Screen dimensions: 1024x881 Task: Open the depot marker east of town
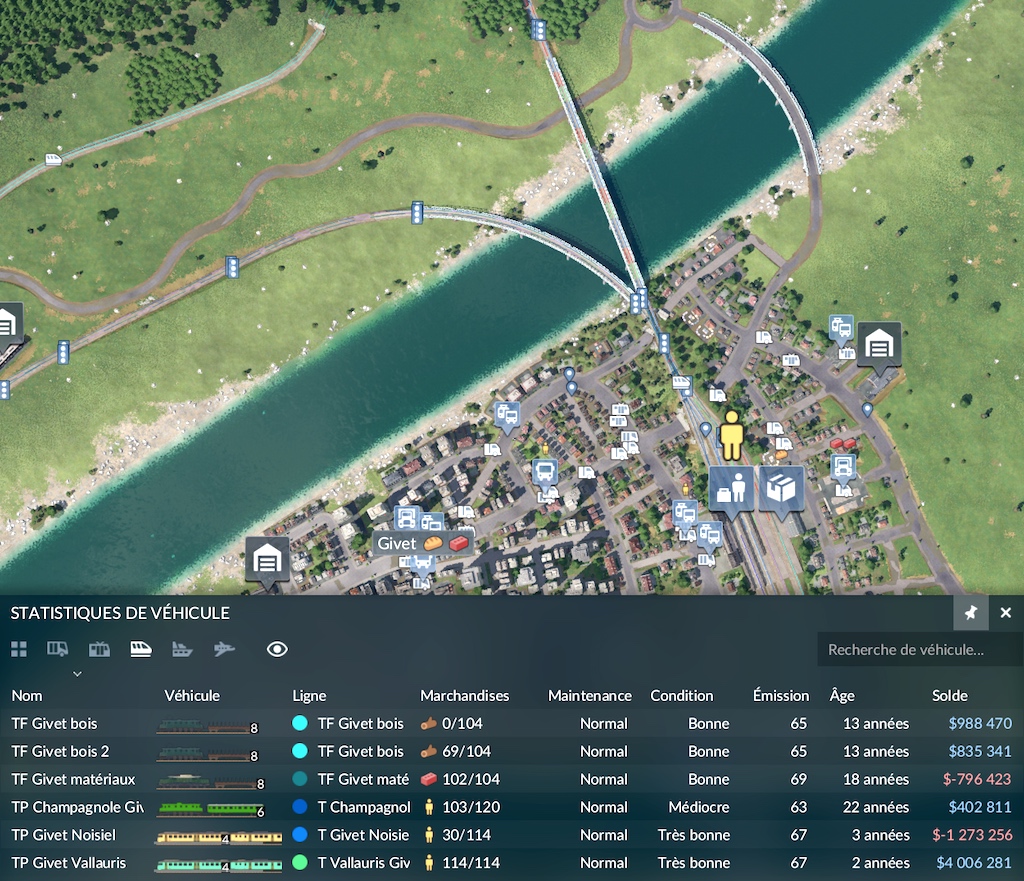(x=879, y=345)
